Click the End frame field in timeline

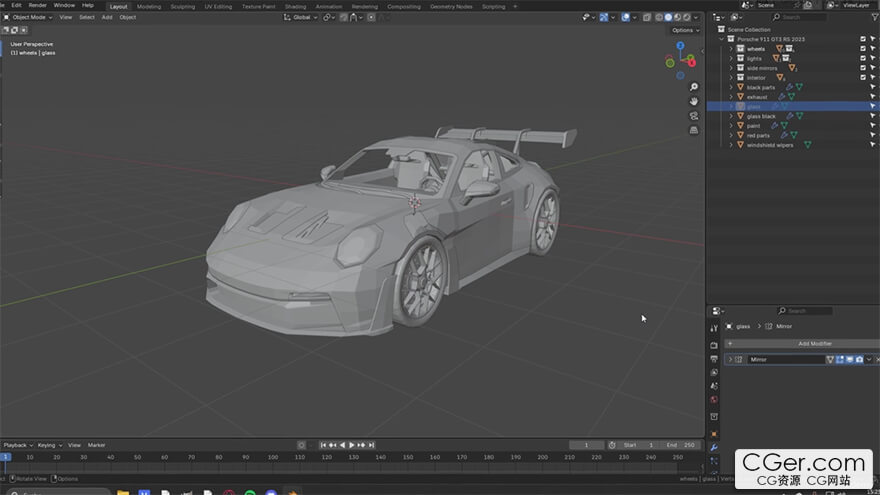pos(683,445)
